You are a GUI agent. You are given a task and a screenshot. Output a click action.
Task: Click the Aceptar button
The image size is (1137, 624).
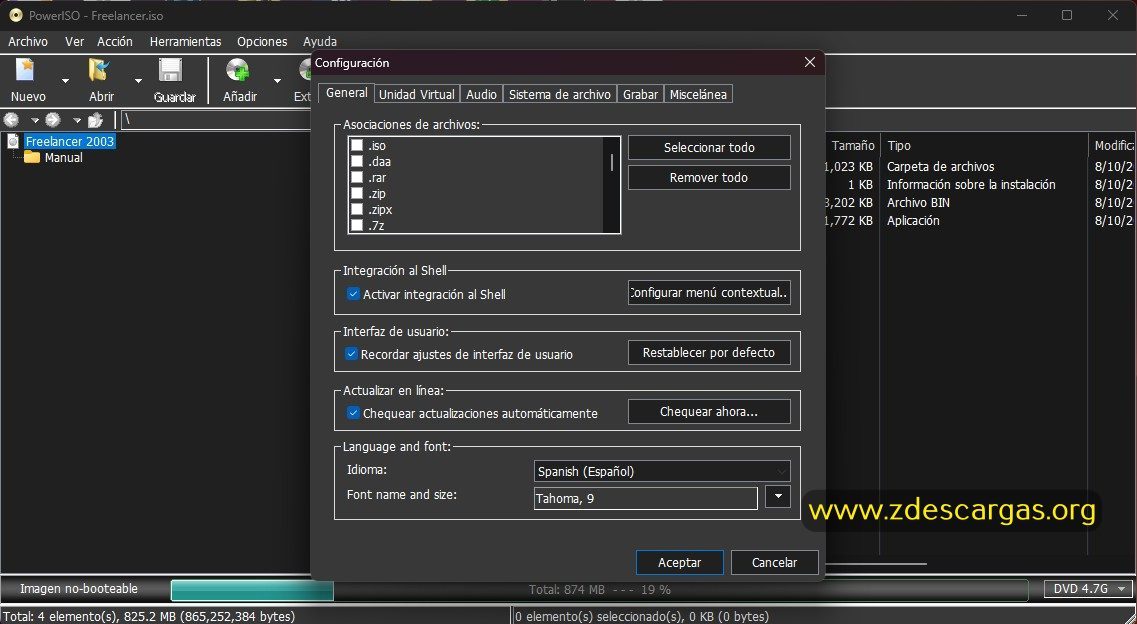(679, 562)
